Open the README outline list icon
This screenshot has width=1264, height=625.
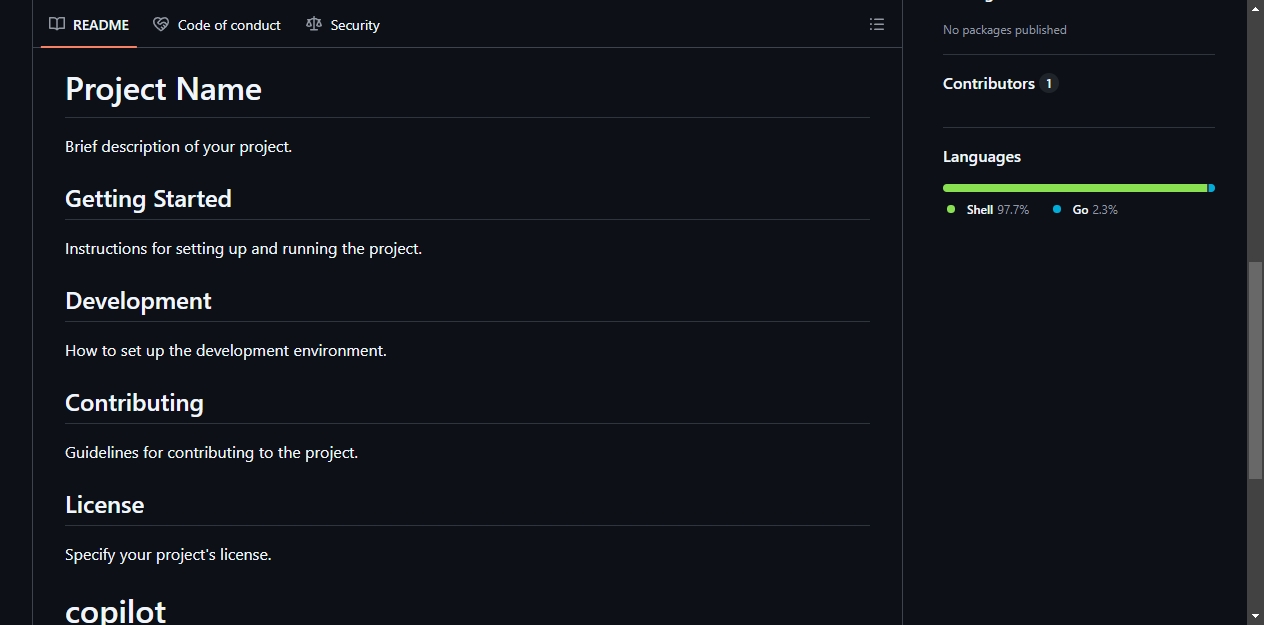[x=877, y=25]
